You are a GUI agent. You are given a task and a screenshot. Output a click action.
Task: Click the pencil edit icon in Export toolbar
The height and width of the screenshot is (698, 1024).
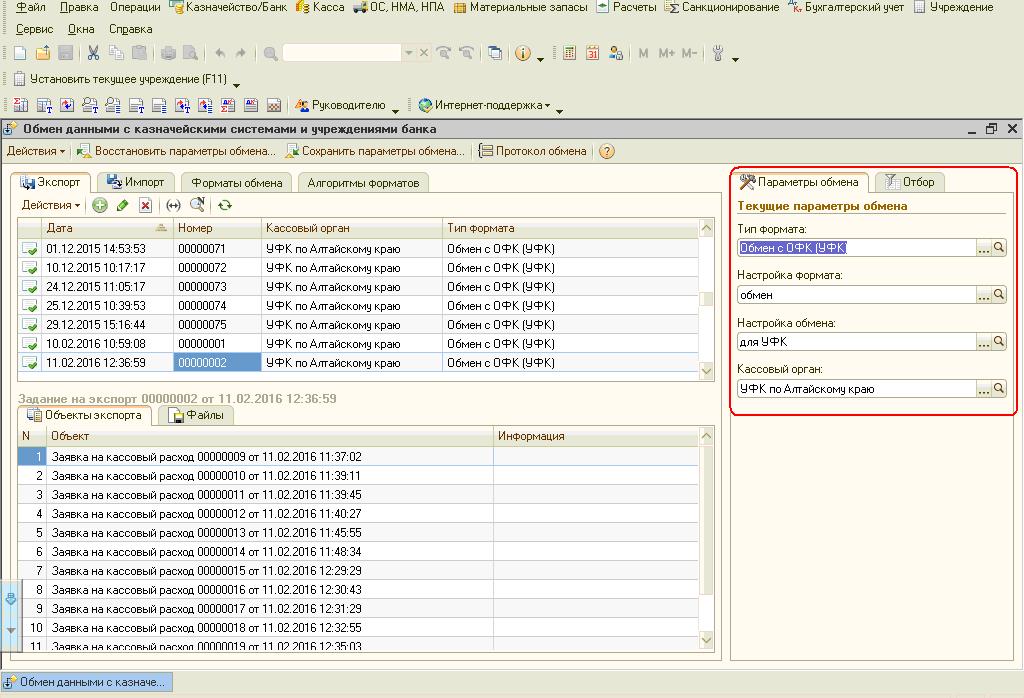point(122,205)
